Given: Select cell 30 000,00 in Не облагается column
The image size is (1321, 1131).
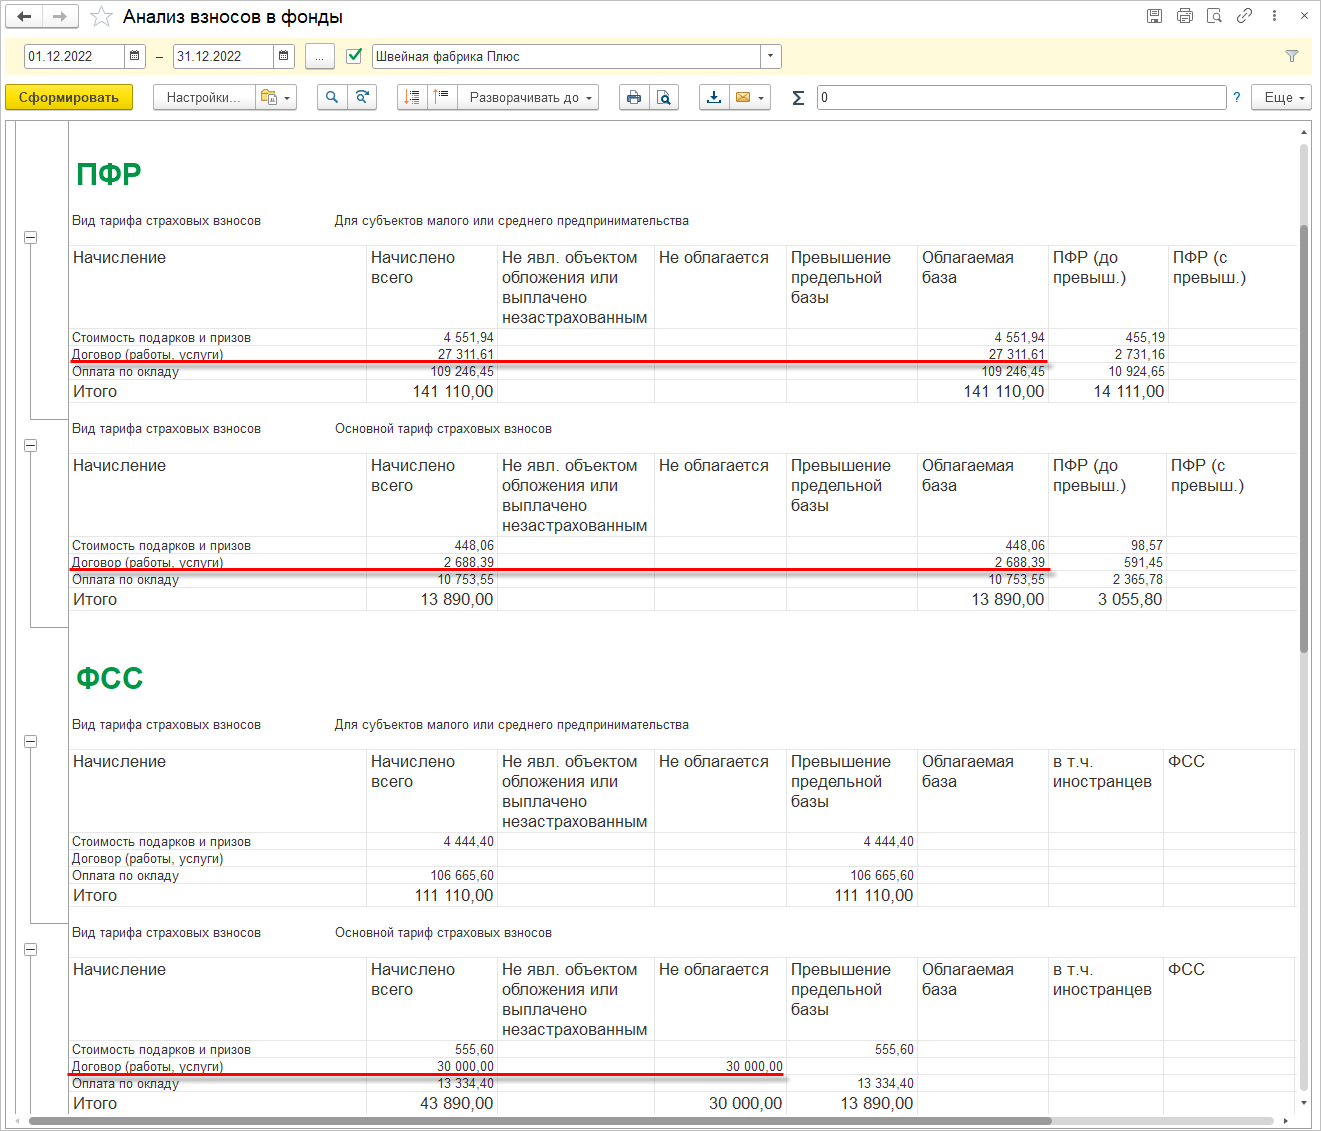Looking at the screenshot, I should pos(720,1066).
